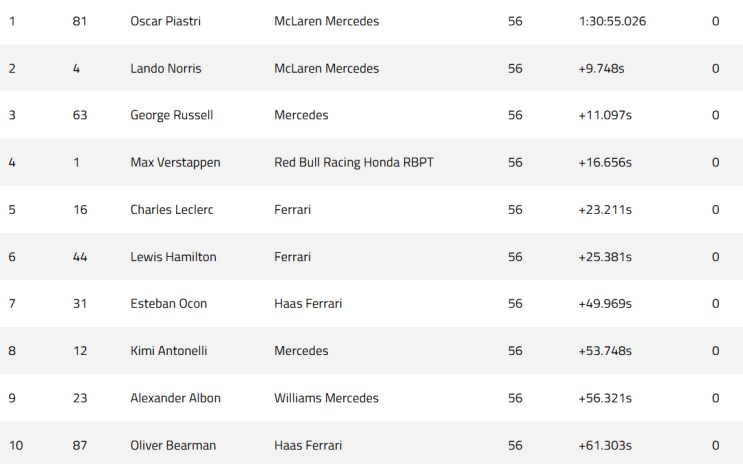Select Alexander Albon's name

pyautogui.click(x=175, y=398)
